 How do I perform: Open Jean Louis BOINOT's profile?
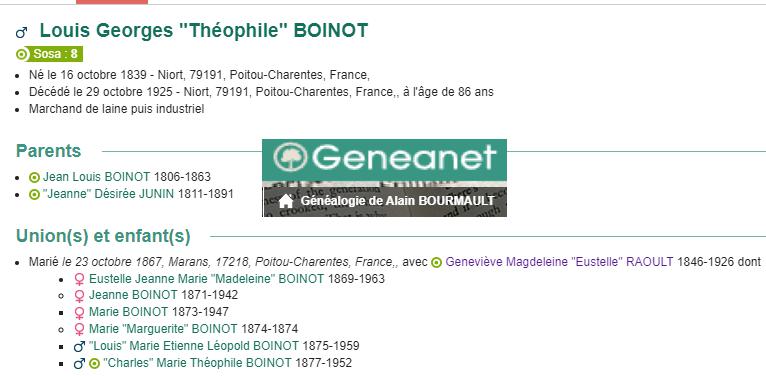[96, 177]
